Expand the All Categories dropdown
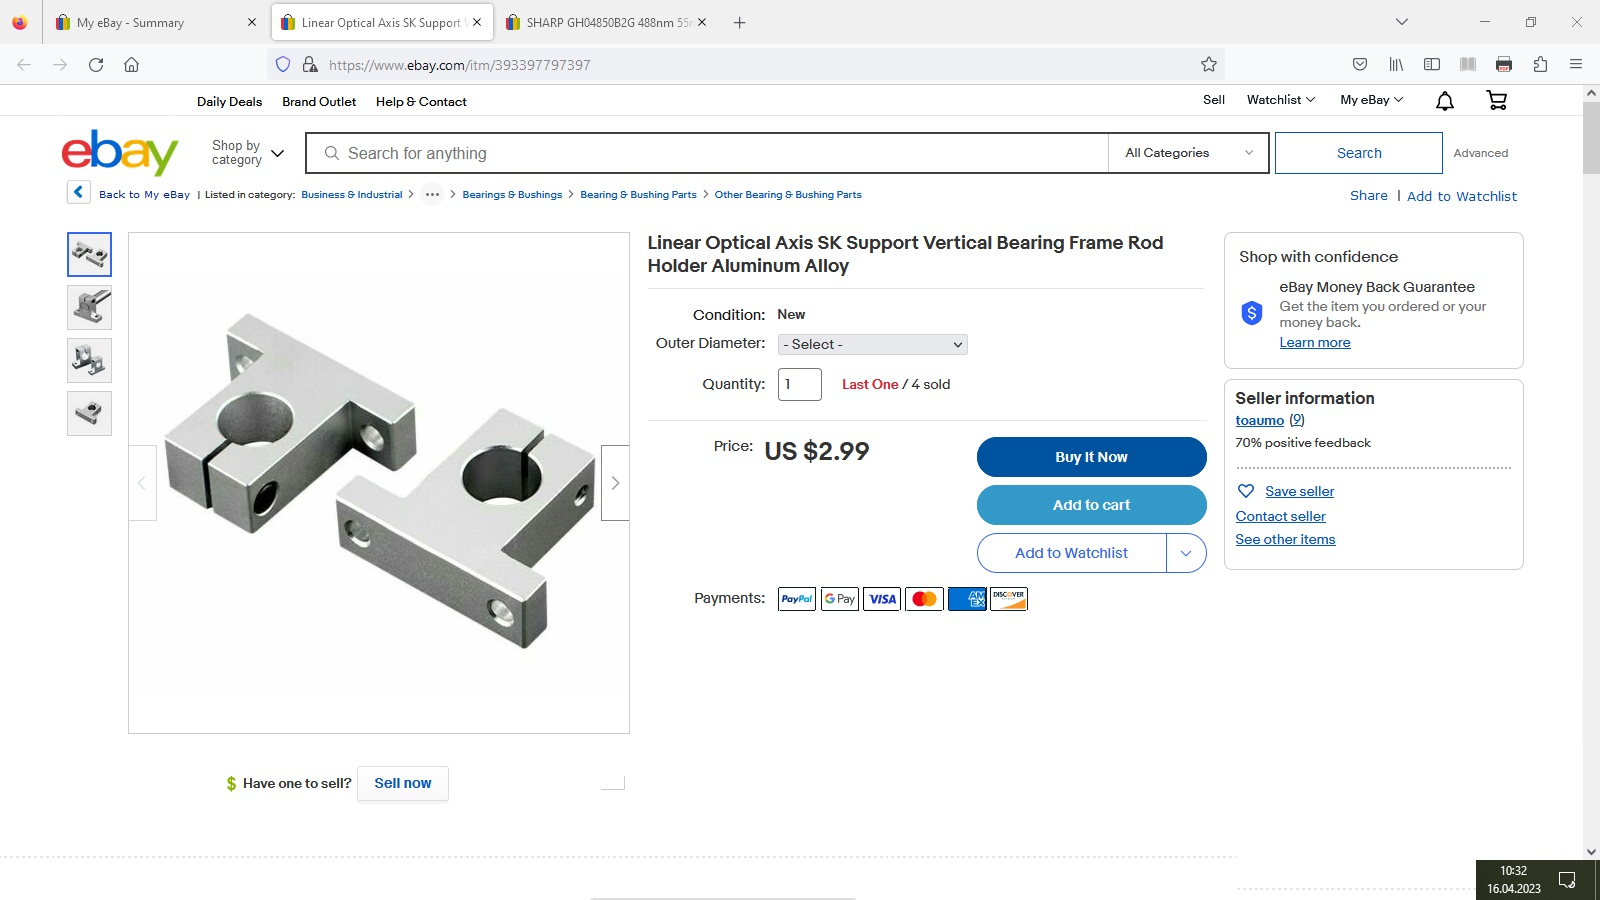1600x900 pixels. pos(1188,153)
